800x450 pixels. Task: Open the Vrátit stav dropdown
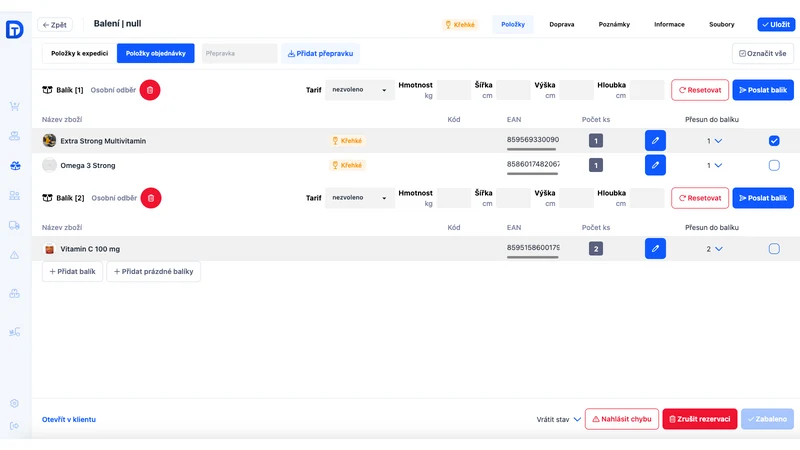click(x=558, y=419)
